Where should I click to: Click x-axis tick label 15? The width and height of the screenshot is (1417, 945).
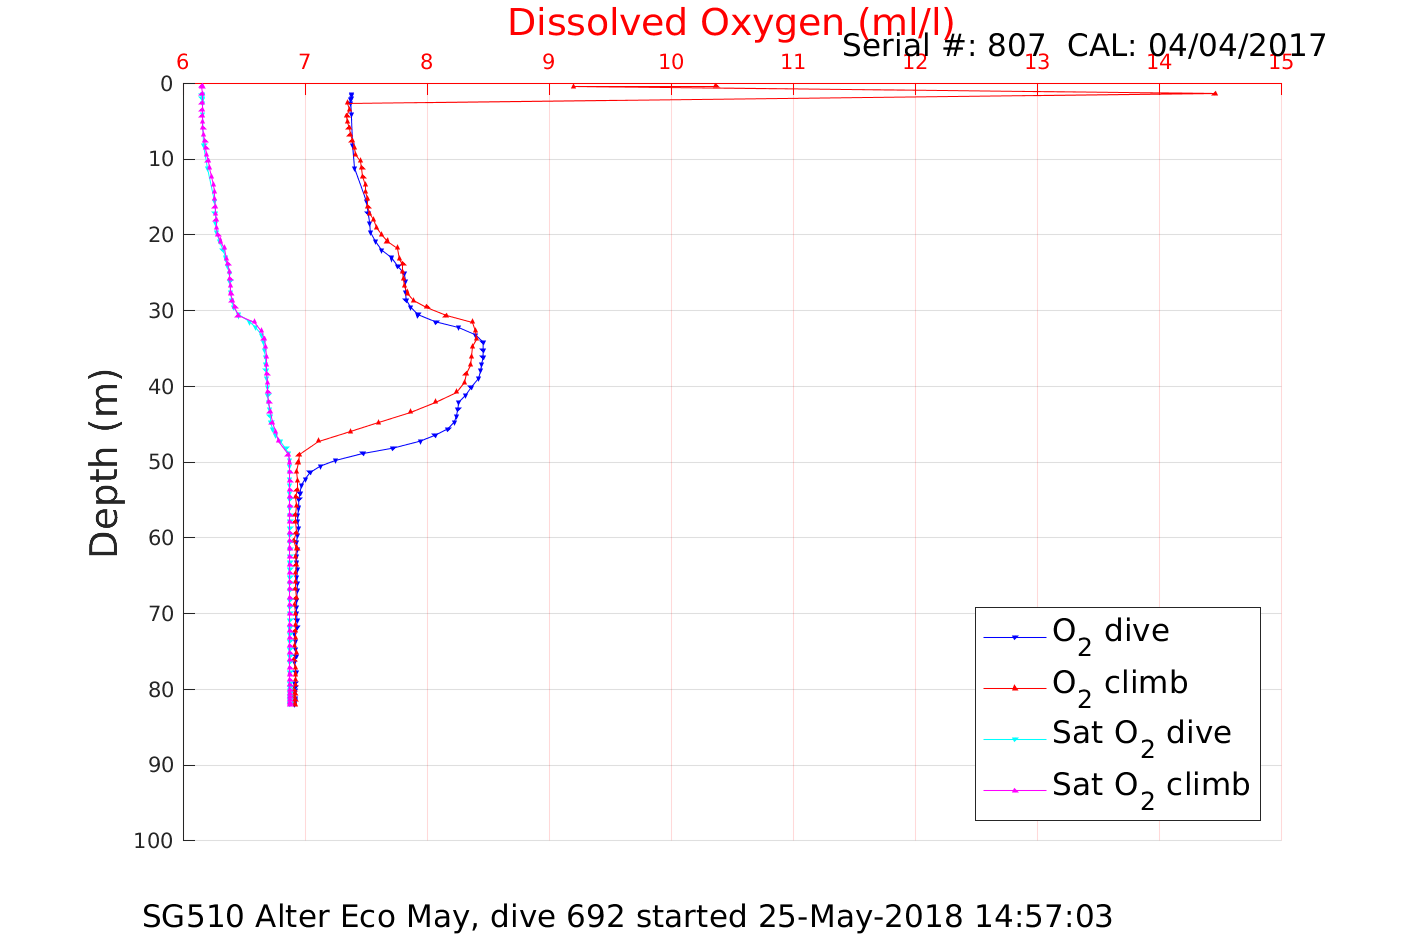click(1281, 63)
